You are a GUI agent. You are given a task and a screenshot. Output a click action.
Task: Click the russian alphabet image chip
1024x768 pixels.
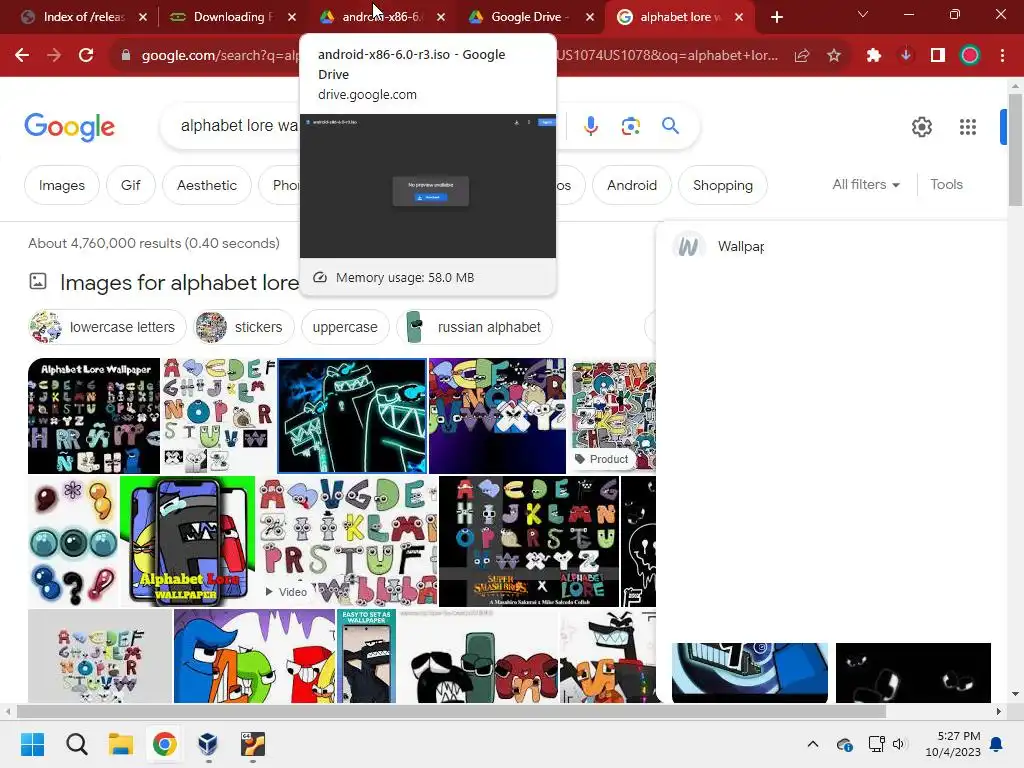pyautogui.click(x=474, y=327)
